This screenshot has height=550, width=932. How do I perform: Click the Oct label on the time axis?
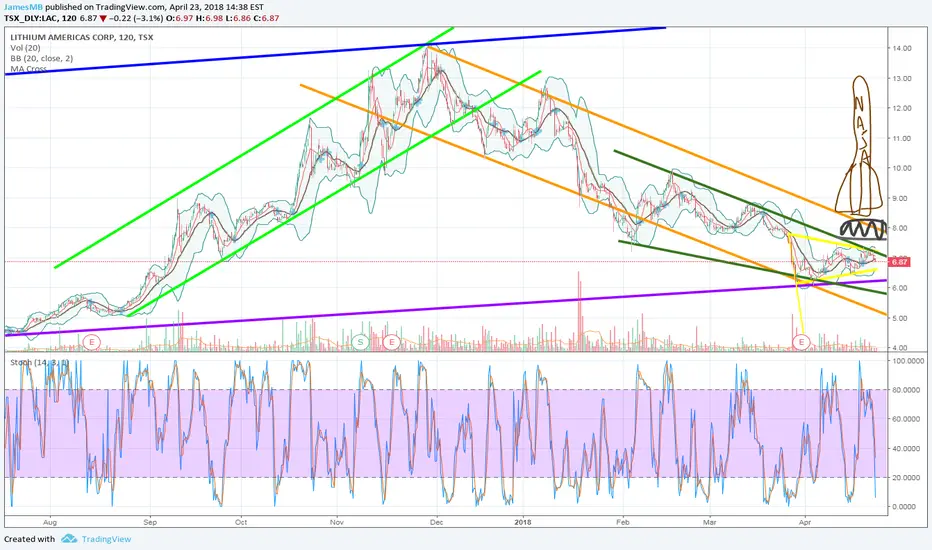pos(241,523)
